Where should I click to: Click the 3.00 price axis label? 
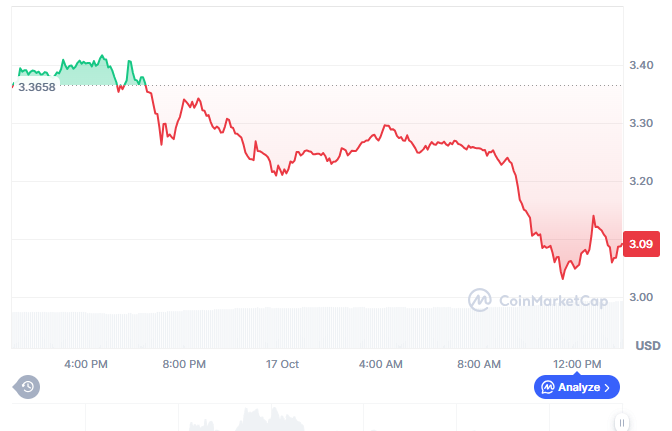click(641, 297)
